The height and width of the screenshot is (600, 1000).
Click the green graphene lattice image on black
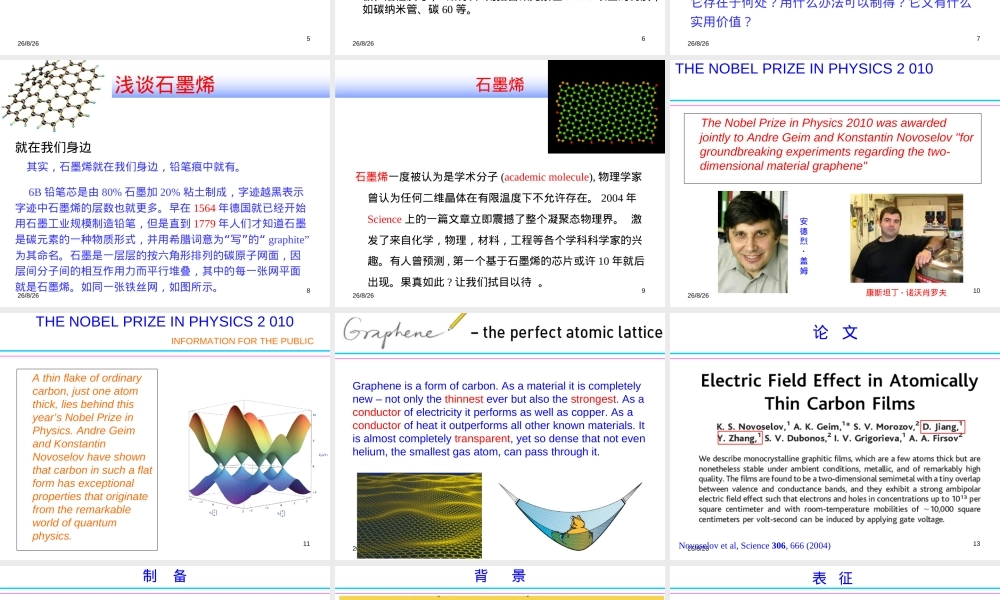[607, 107]
